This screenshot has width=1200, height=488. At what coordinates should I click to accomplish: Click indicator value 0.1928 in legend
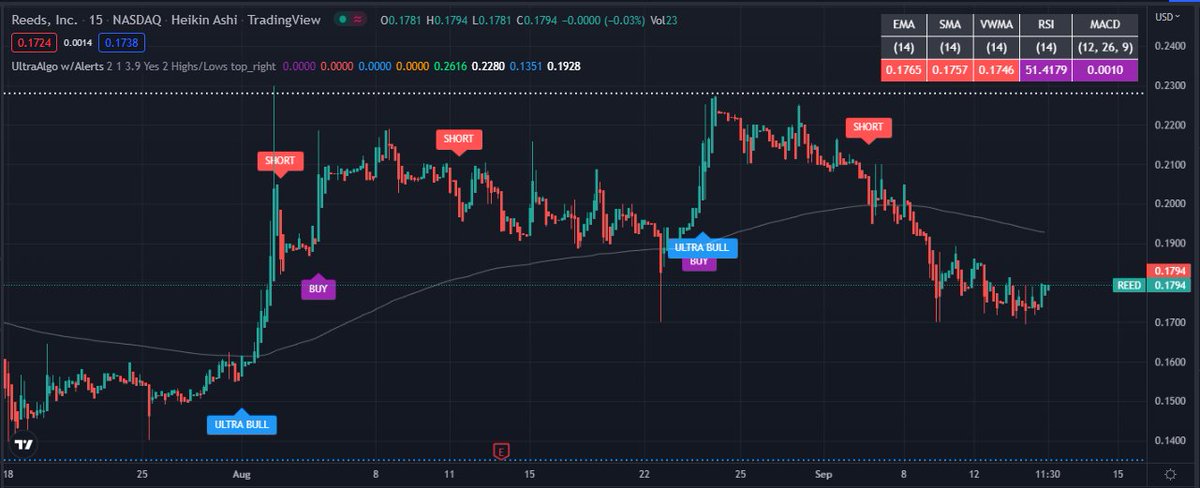coord(565,66)
